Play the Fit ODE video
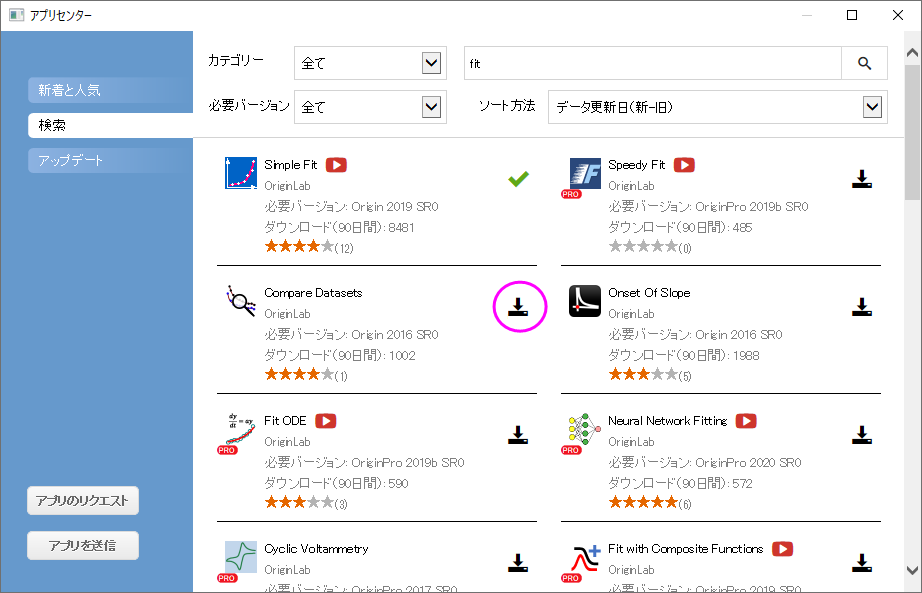This screenshot has width=922, height=593. pyautogui.click(x=326, y=421)
